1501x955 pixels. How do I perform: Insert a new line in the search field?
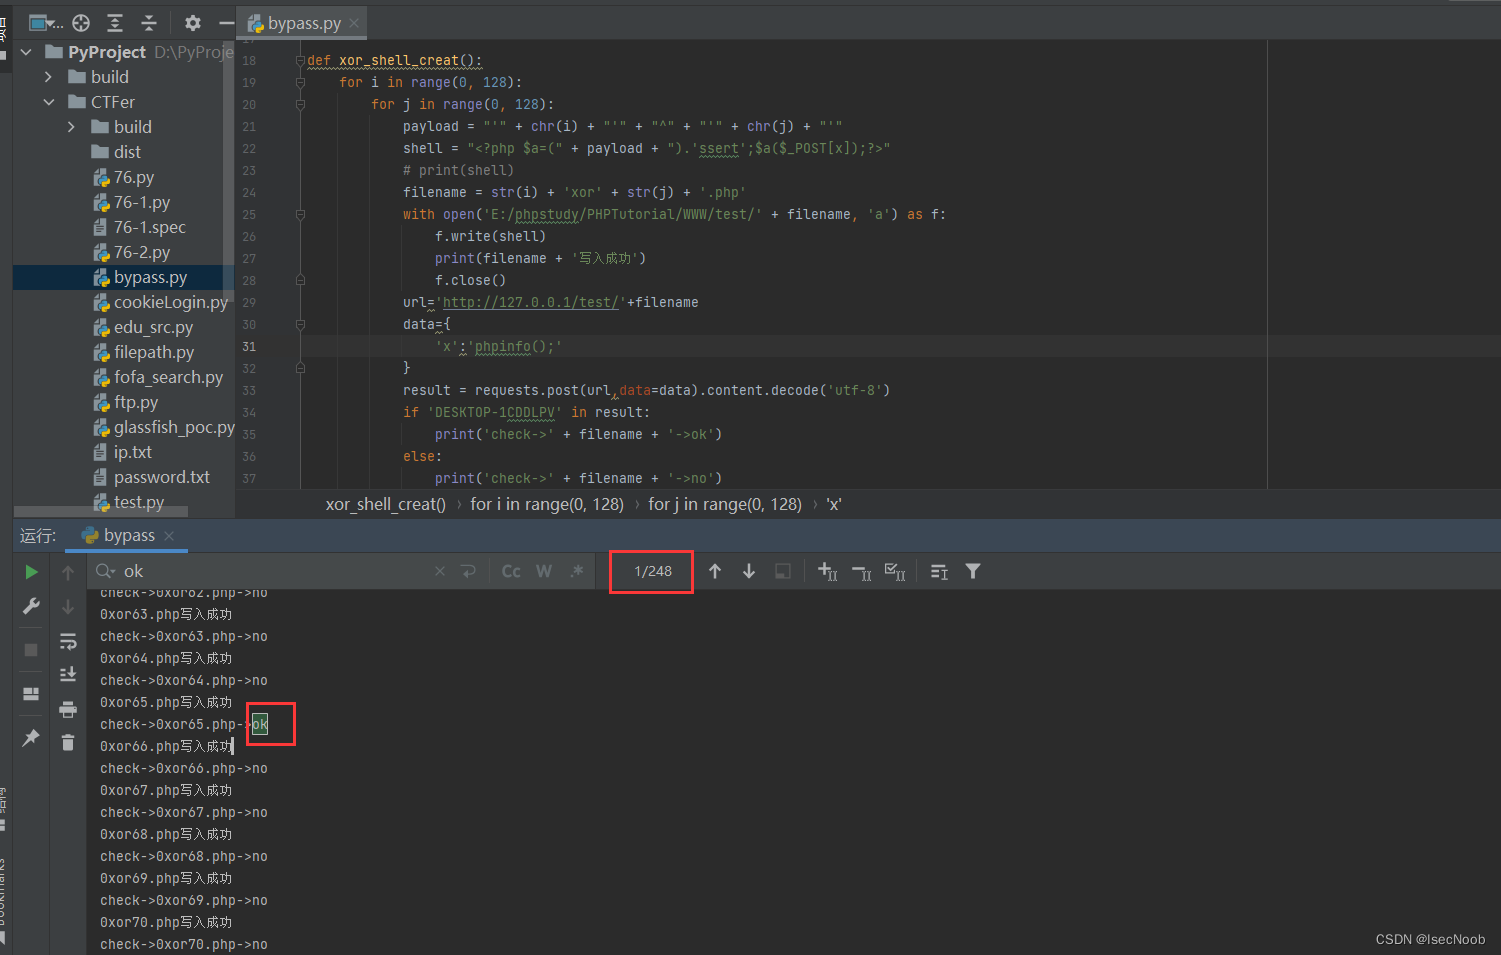point(468,571)
